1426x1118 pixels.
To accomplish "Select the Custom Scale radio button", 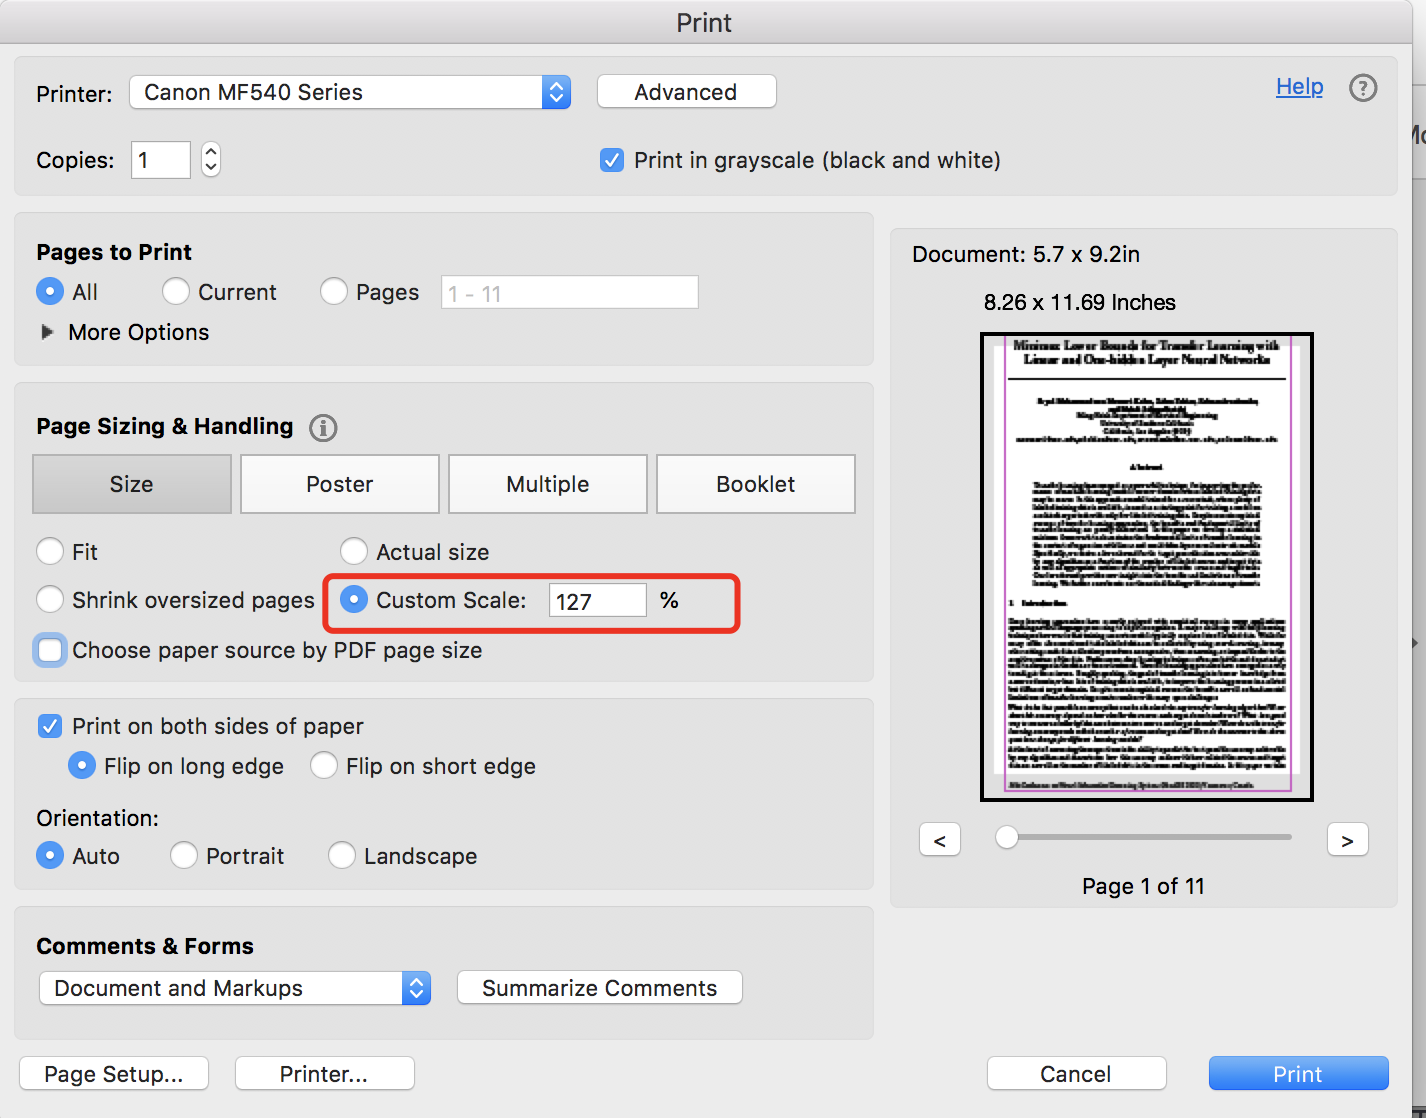I will click(354, 600).
